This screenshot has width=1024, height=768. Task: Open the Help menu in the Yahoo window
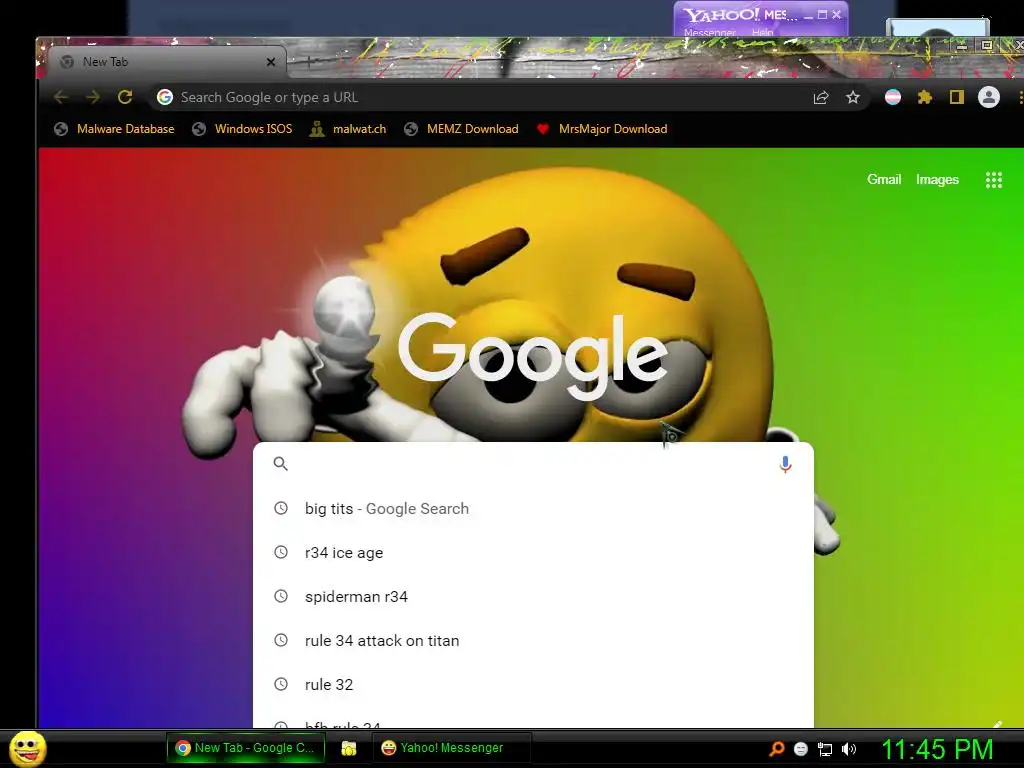(762, 33)
